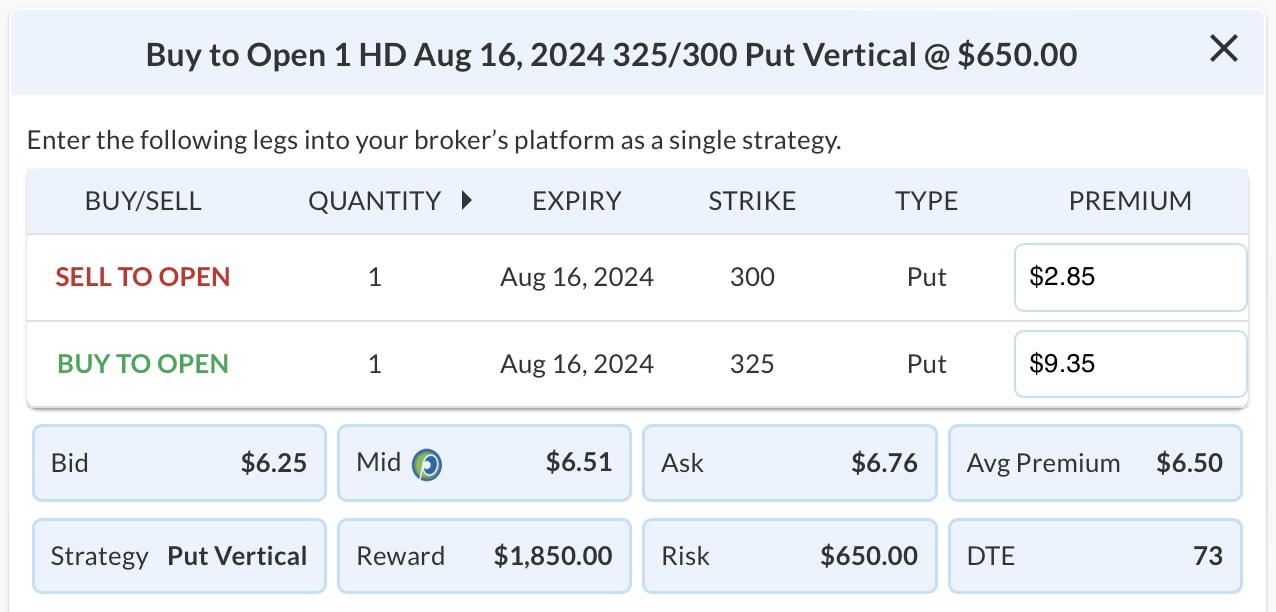Select the Mid price box
The width and height of the screenshot is (1276, 612).
(484, 463)
